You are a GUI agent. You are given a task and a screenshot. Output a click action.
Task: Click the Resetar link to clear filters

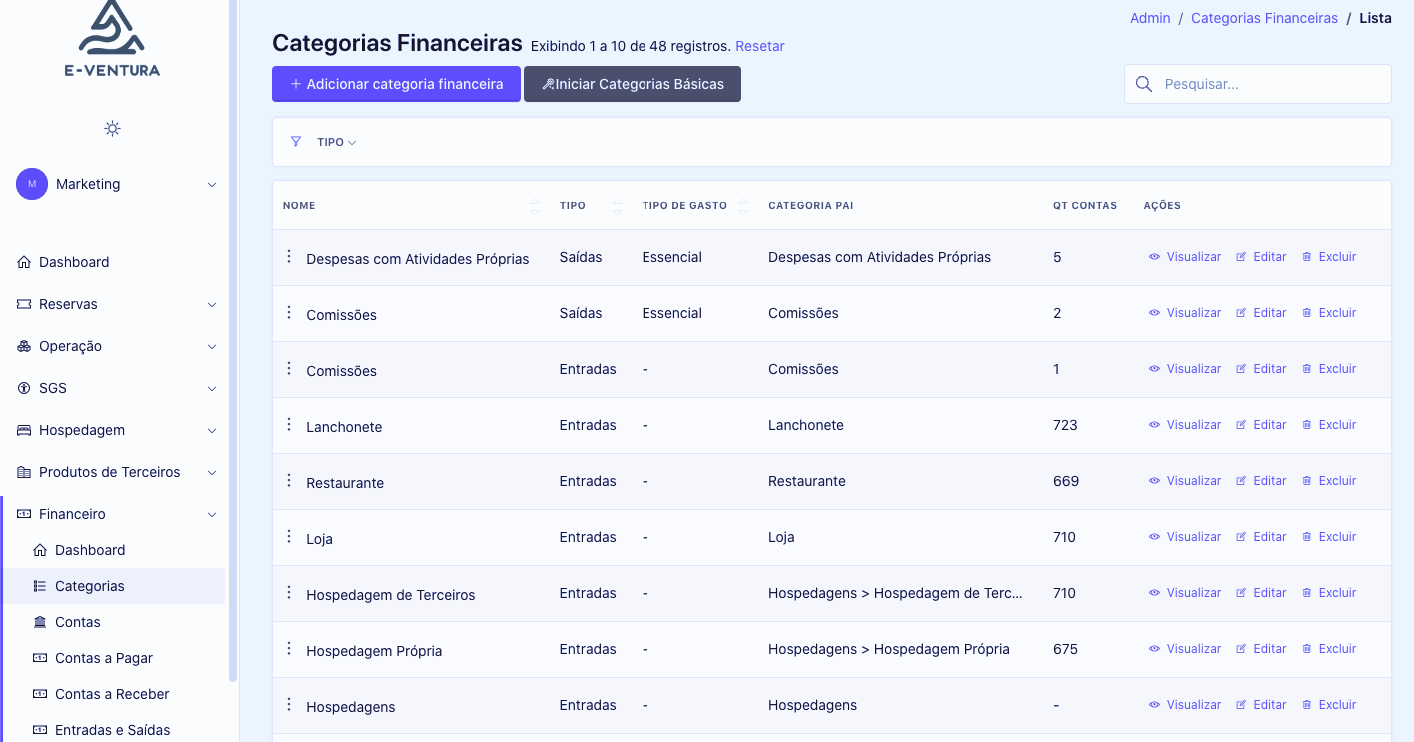click(762, 46)
